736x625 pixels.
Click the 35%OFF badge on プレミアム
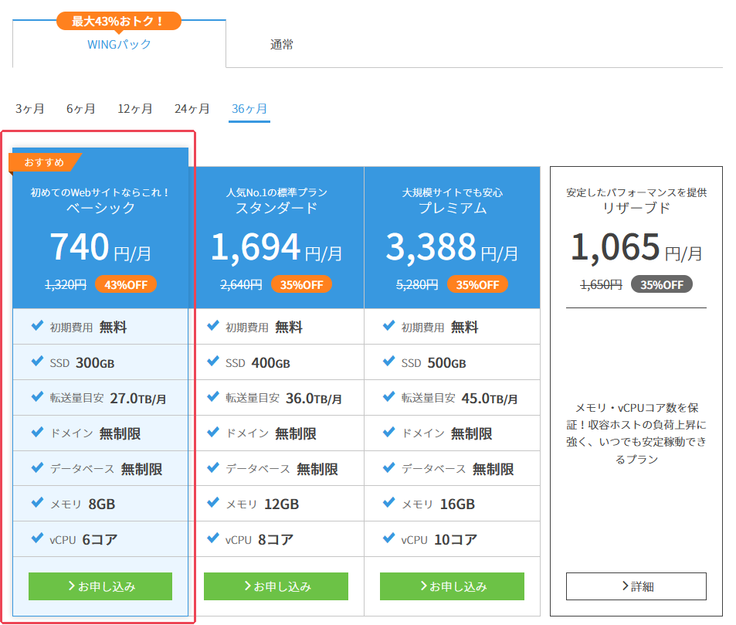pyautogui.click(x=477, y=284)
